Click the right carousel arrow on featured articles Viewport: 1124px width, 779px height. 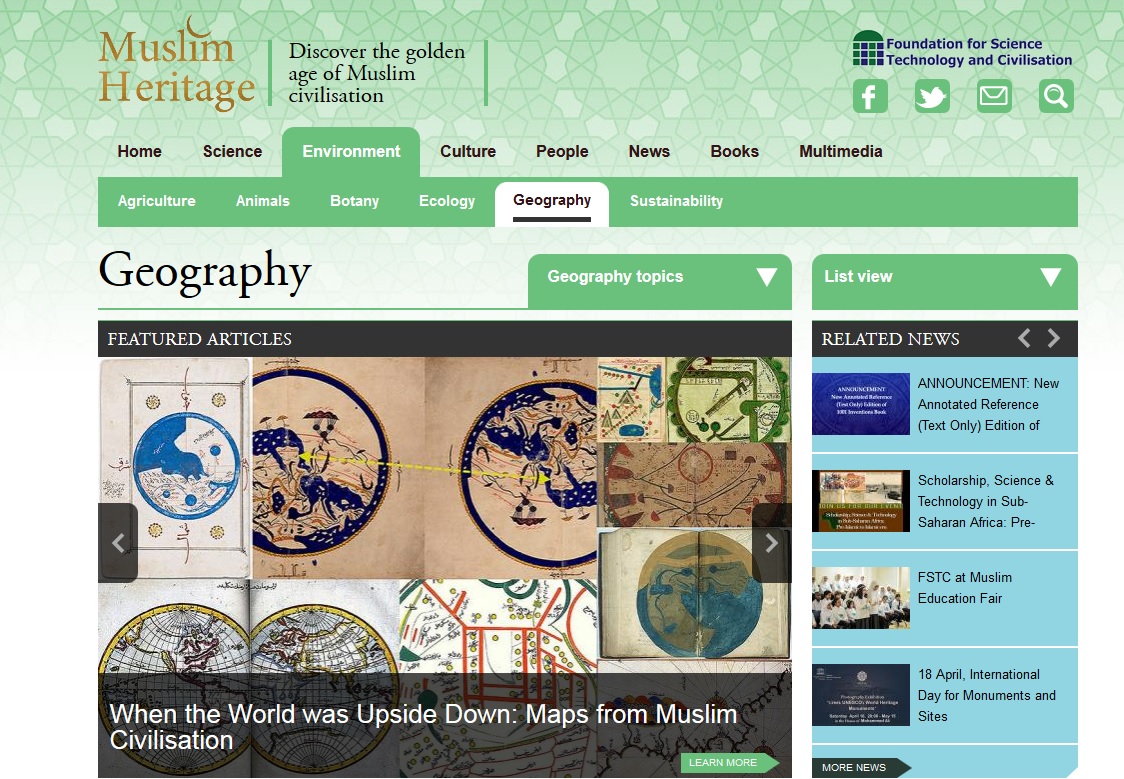(x=770, y=542)
